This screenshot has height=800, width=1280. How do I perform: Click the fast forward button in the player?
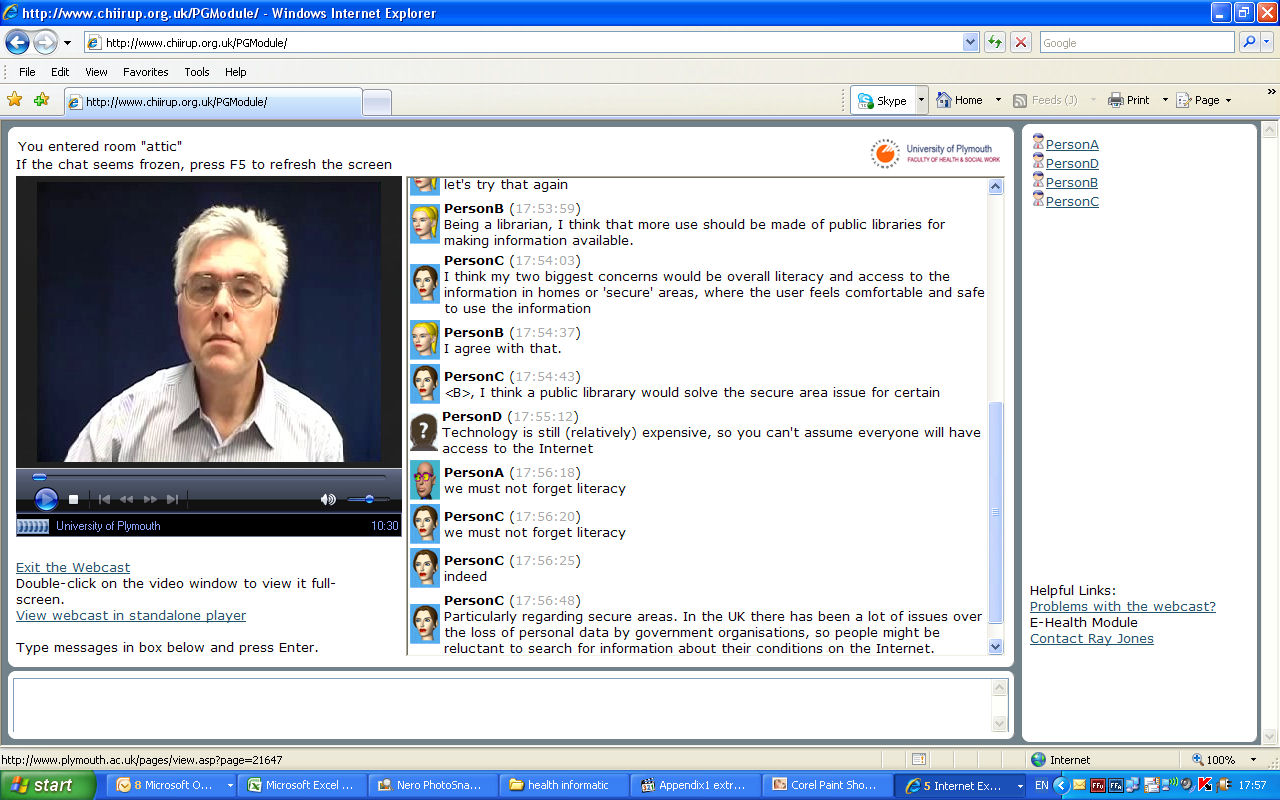tap(150, 499)
